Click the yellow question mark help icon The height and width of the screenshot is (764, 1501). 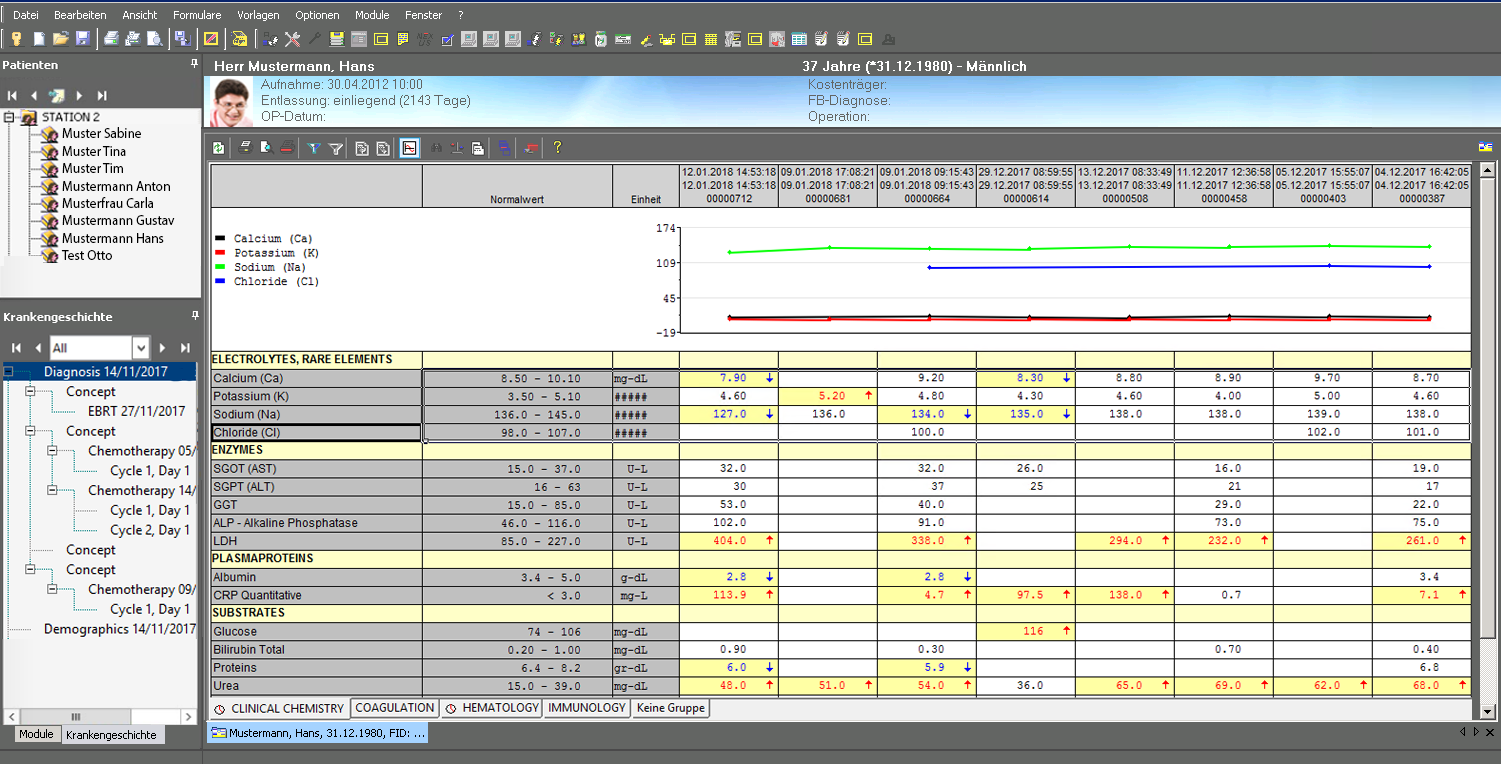tap(557, 148)
